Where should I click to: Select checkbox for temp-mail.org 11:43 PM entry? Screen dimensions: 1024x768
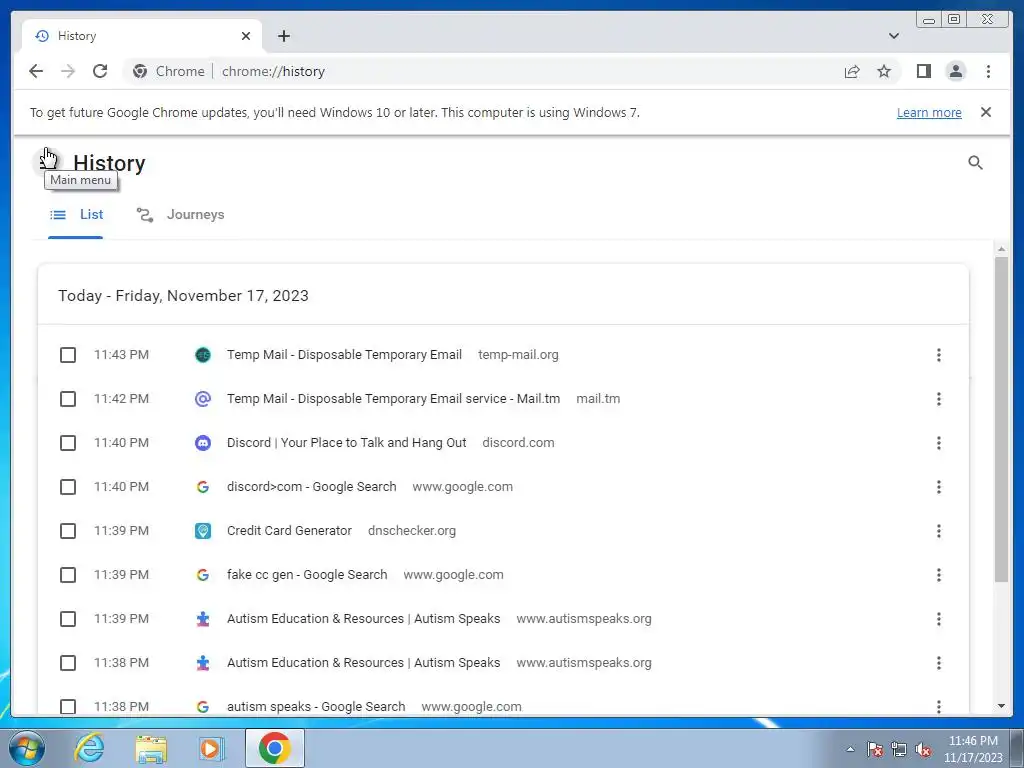click(68, 355)
